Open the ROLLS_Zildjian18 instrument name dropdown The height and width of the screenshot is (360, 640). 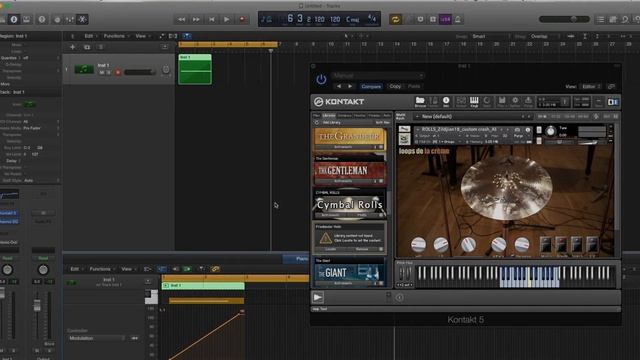click(458, 129)
